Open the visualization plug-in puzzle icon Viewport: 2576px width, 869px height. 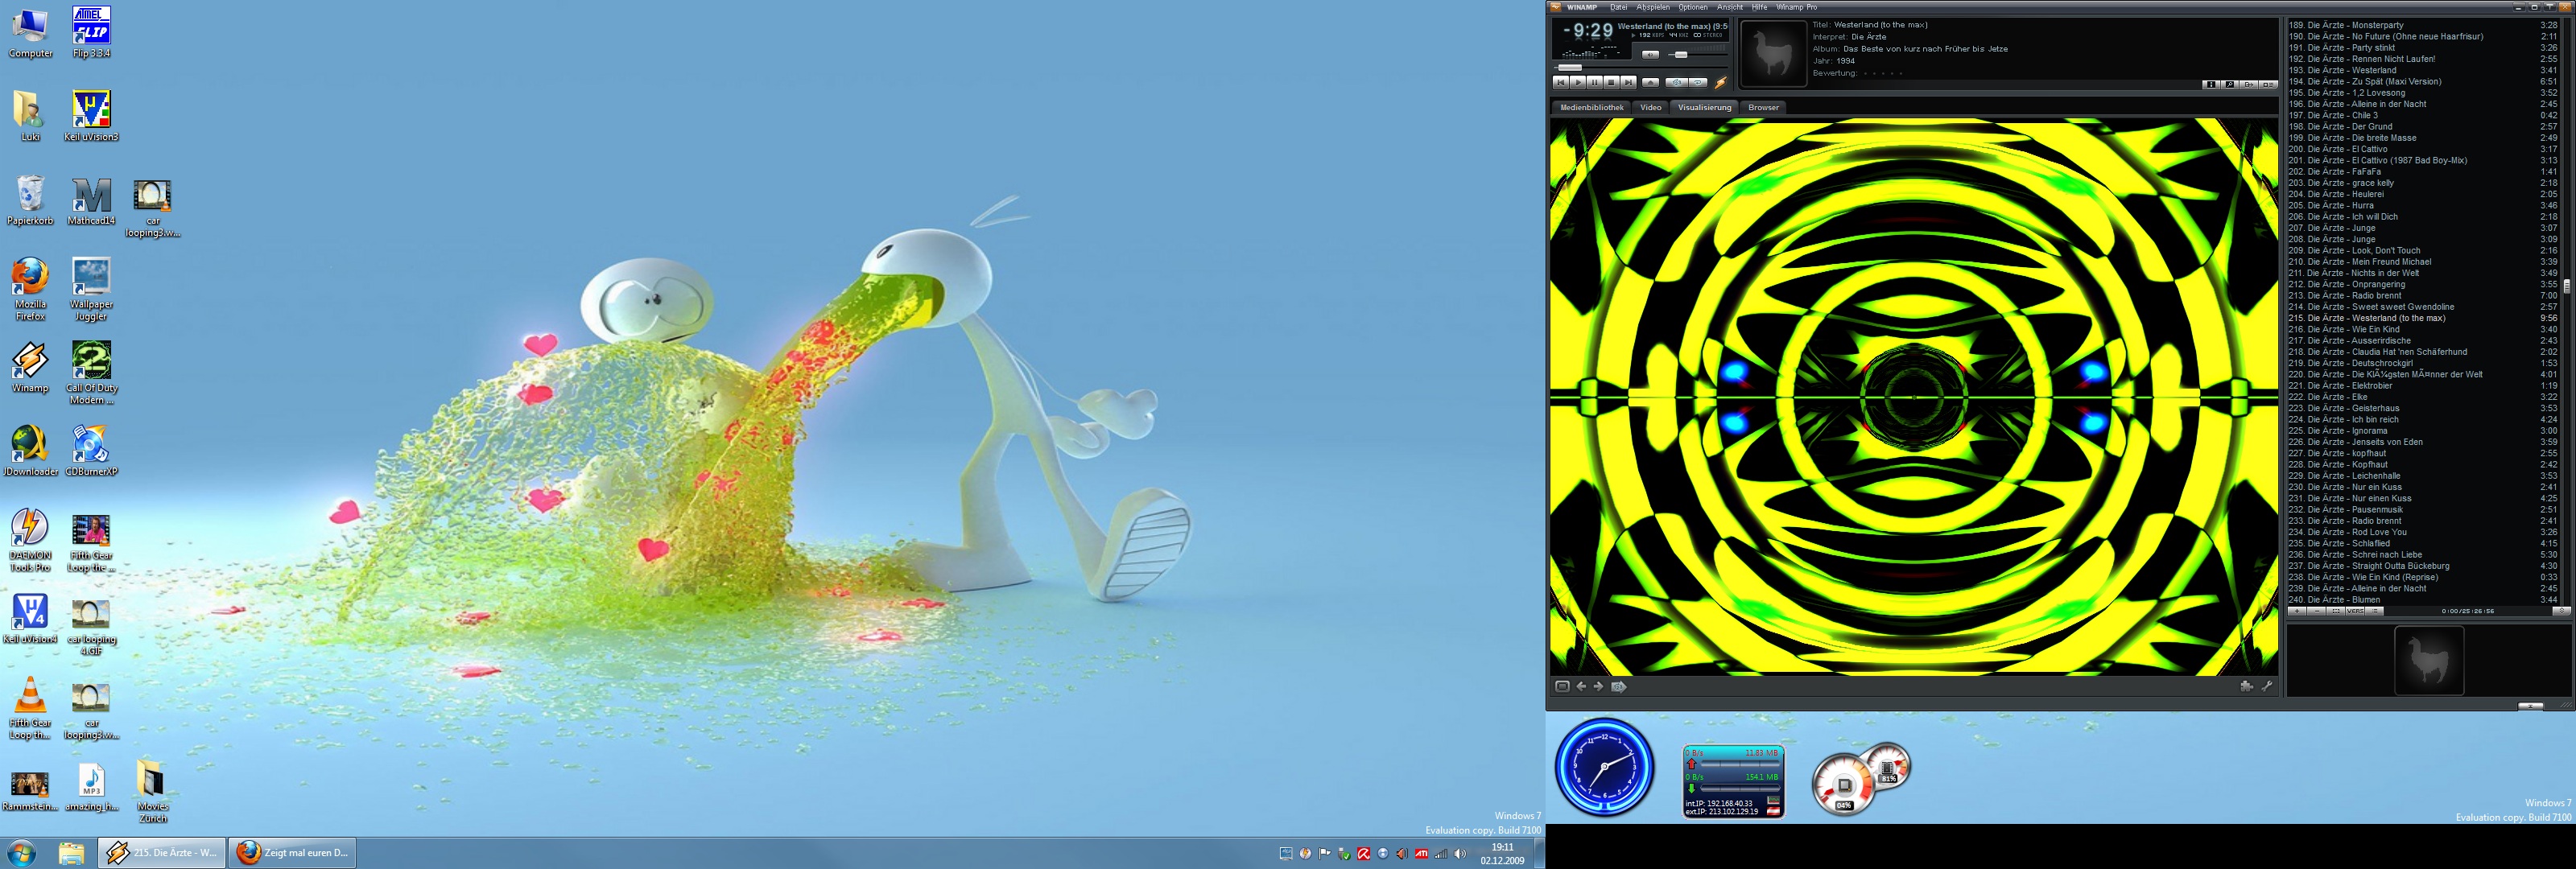coord(2247,686)
